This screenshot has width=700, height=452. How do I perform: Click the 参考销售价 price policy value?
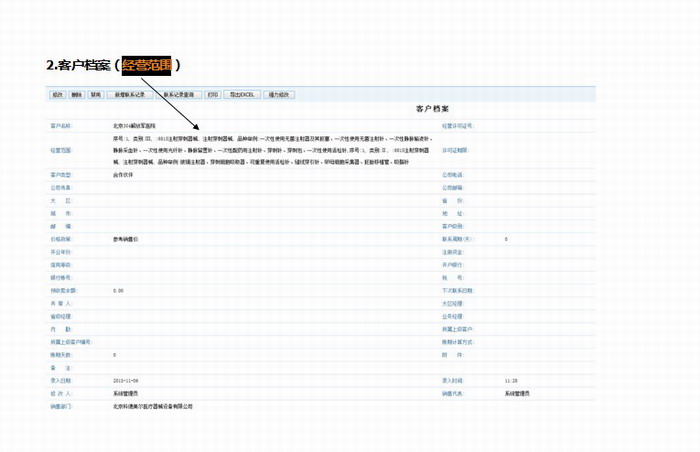tap(126, 240)
